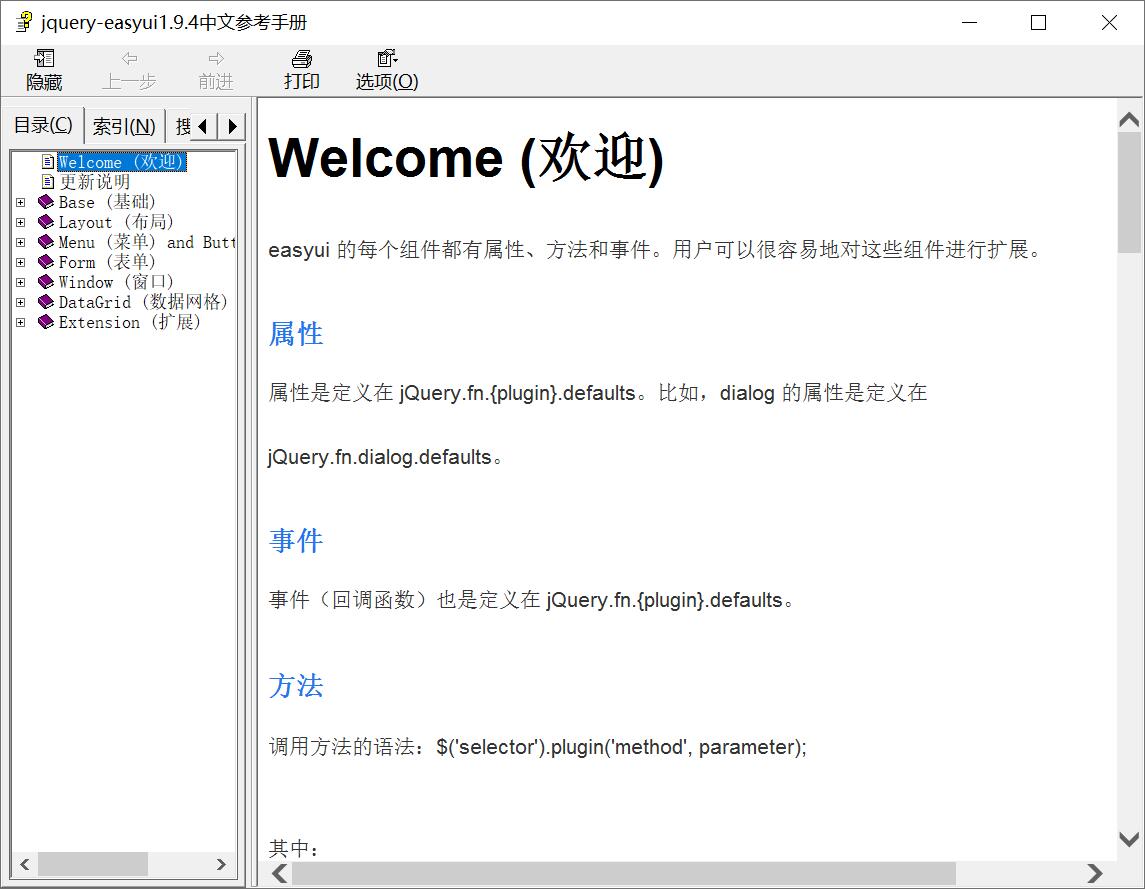Select the Extension (扩展) tree label
The height and width of the screenshot is (889, 1145).
(x=129, y=322)
